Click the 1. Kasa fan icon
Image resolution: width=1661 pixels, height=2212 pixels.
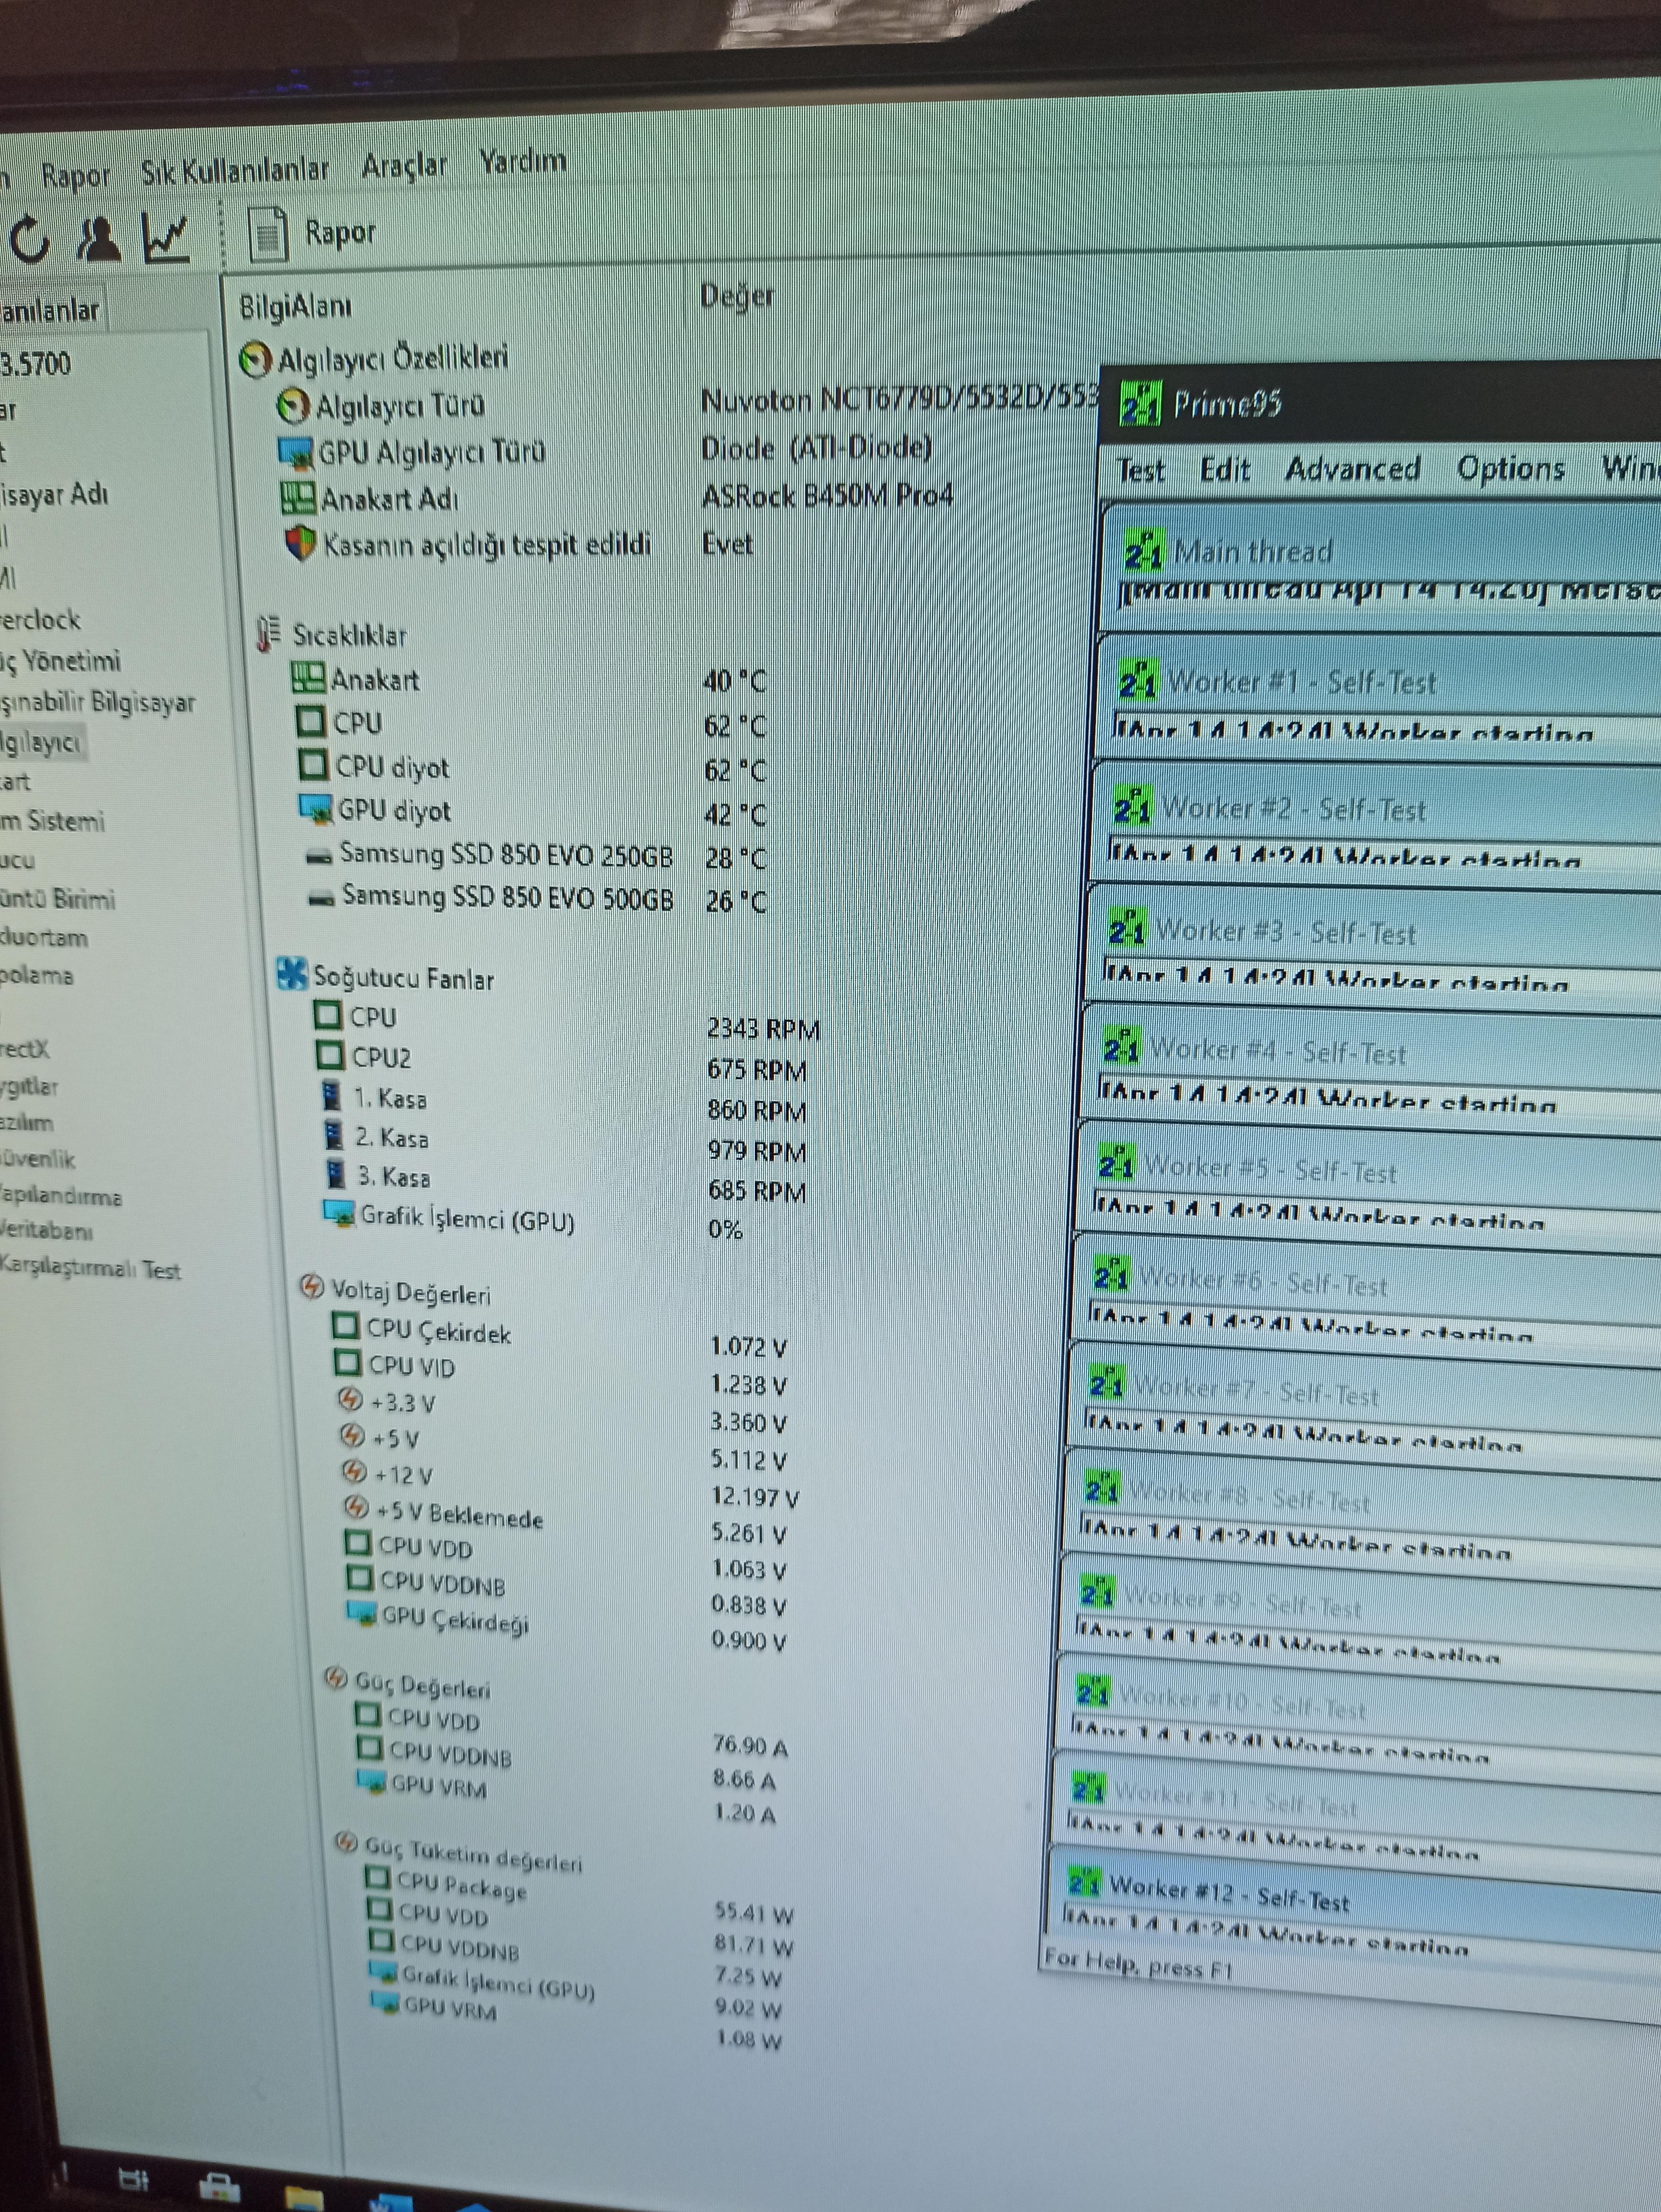click(332, 1096)
